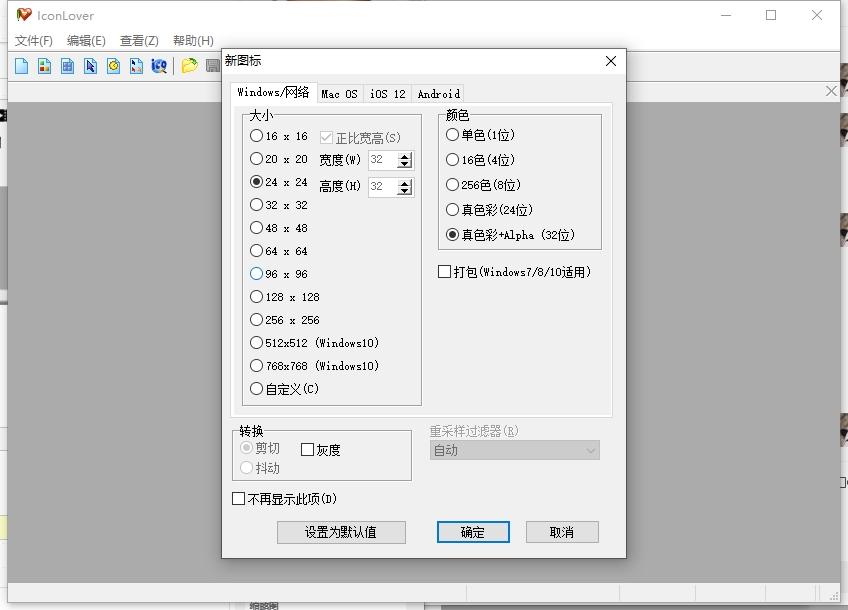This screenshot has height=610, width=848.
Task: Open the icon search (ICQ) tool
Action: click(x=160, y=65)
